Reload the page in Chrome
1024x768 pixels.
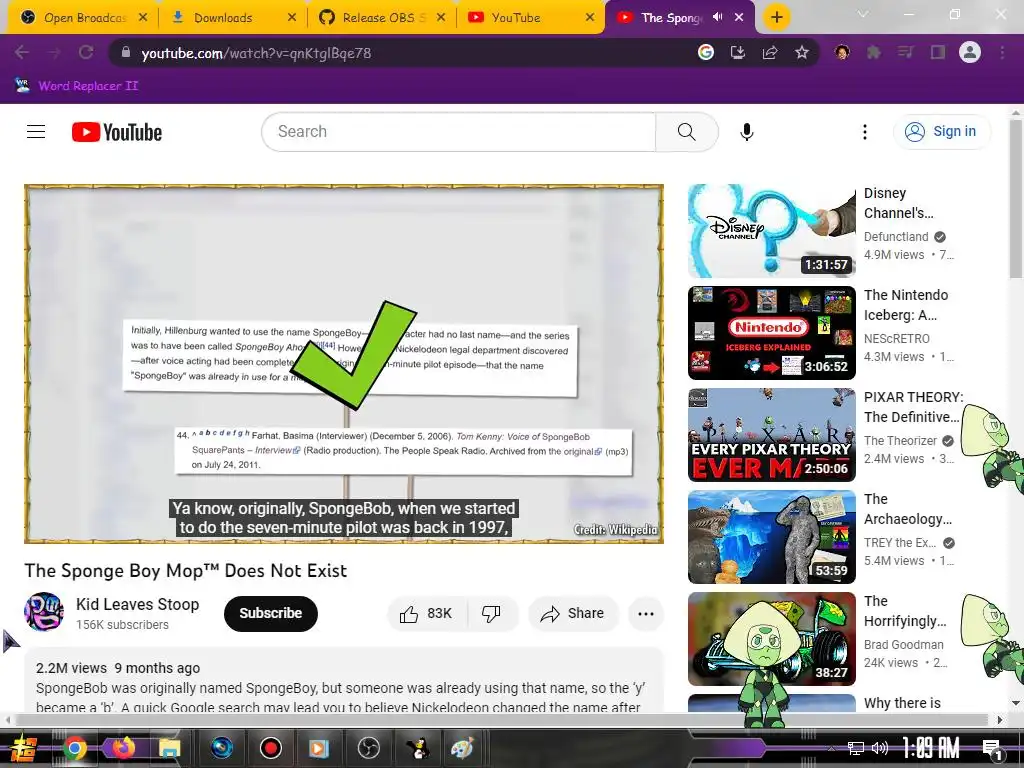(x=86, y=52)
